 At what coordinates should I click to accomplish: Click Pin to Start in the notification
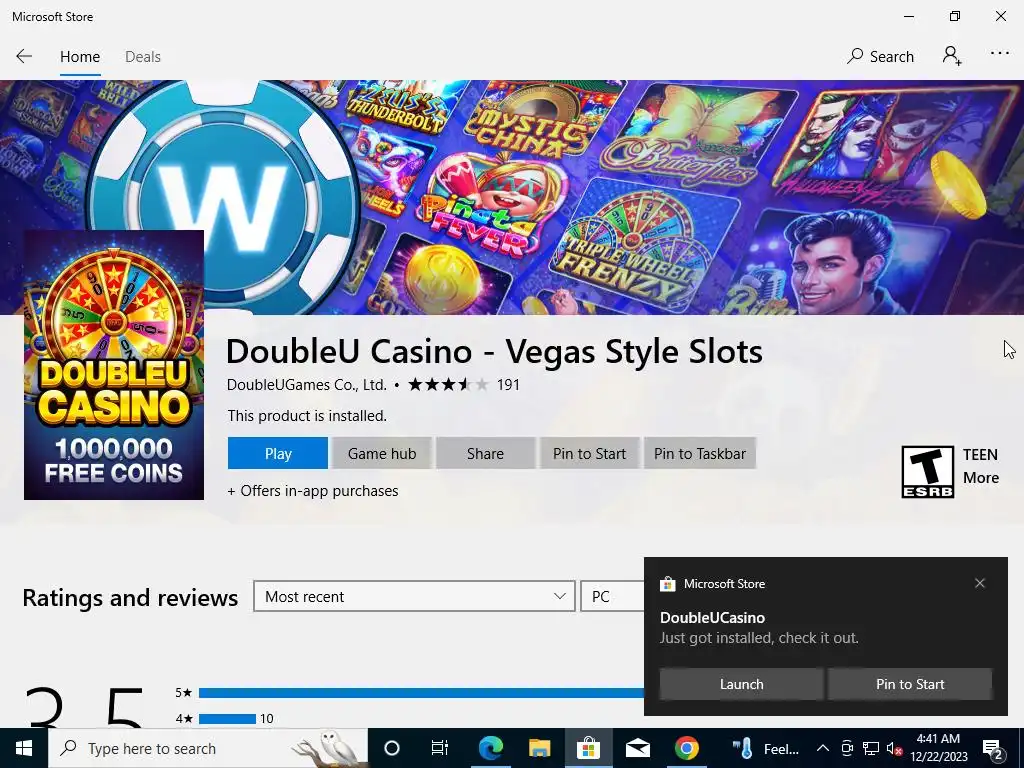[910, 684]
